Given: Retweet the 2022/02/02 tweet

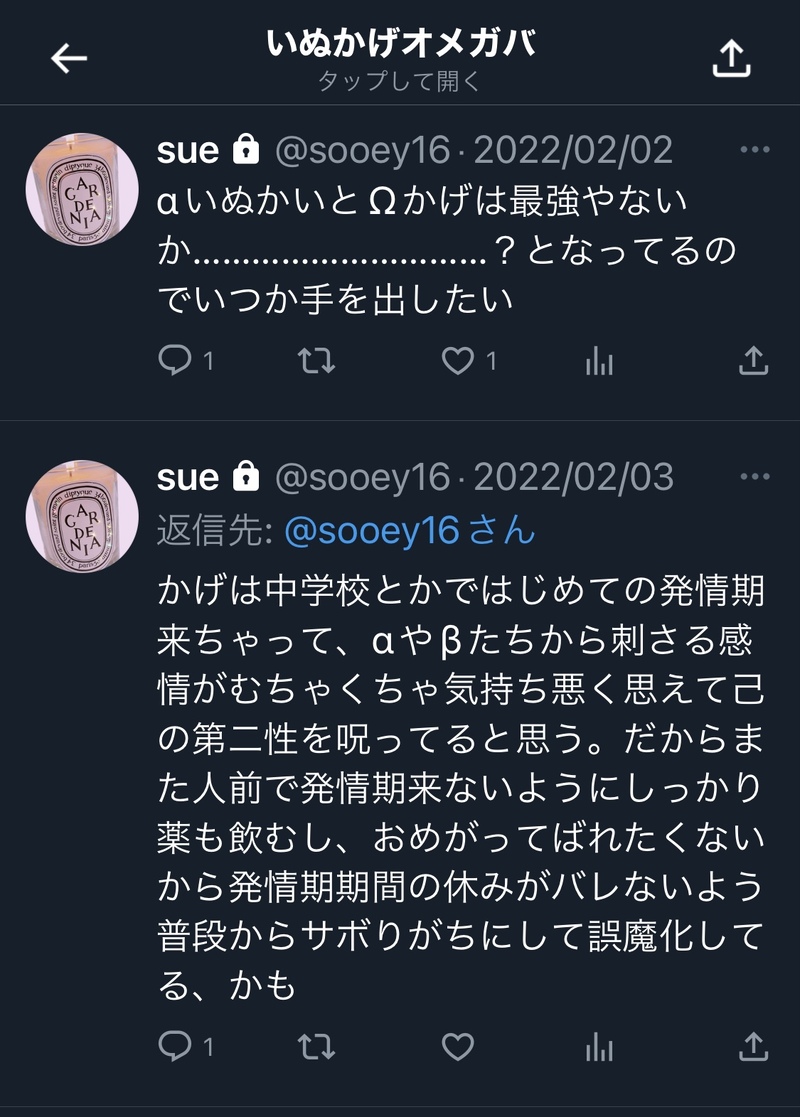Looking at the screenshot, I should (316, 361).
